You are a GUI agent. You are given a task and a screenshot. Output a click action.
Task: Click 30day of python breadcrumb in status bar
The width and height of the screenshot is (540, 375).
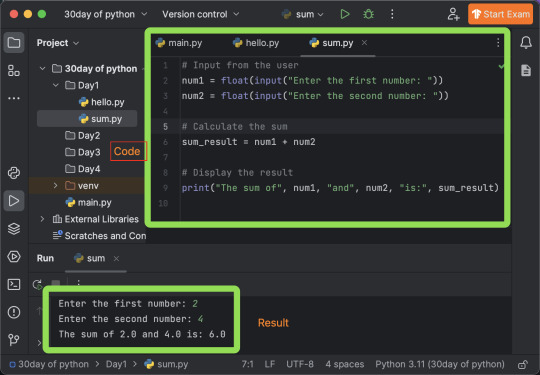49,364
